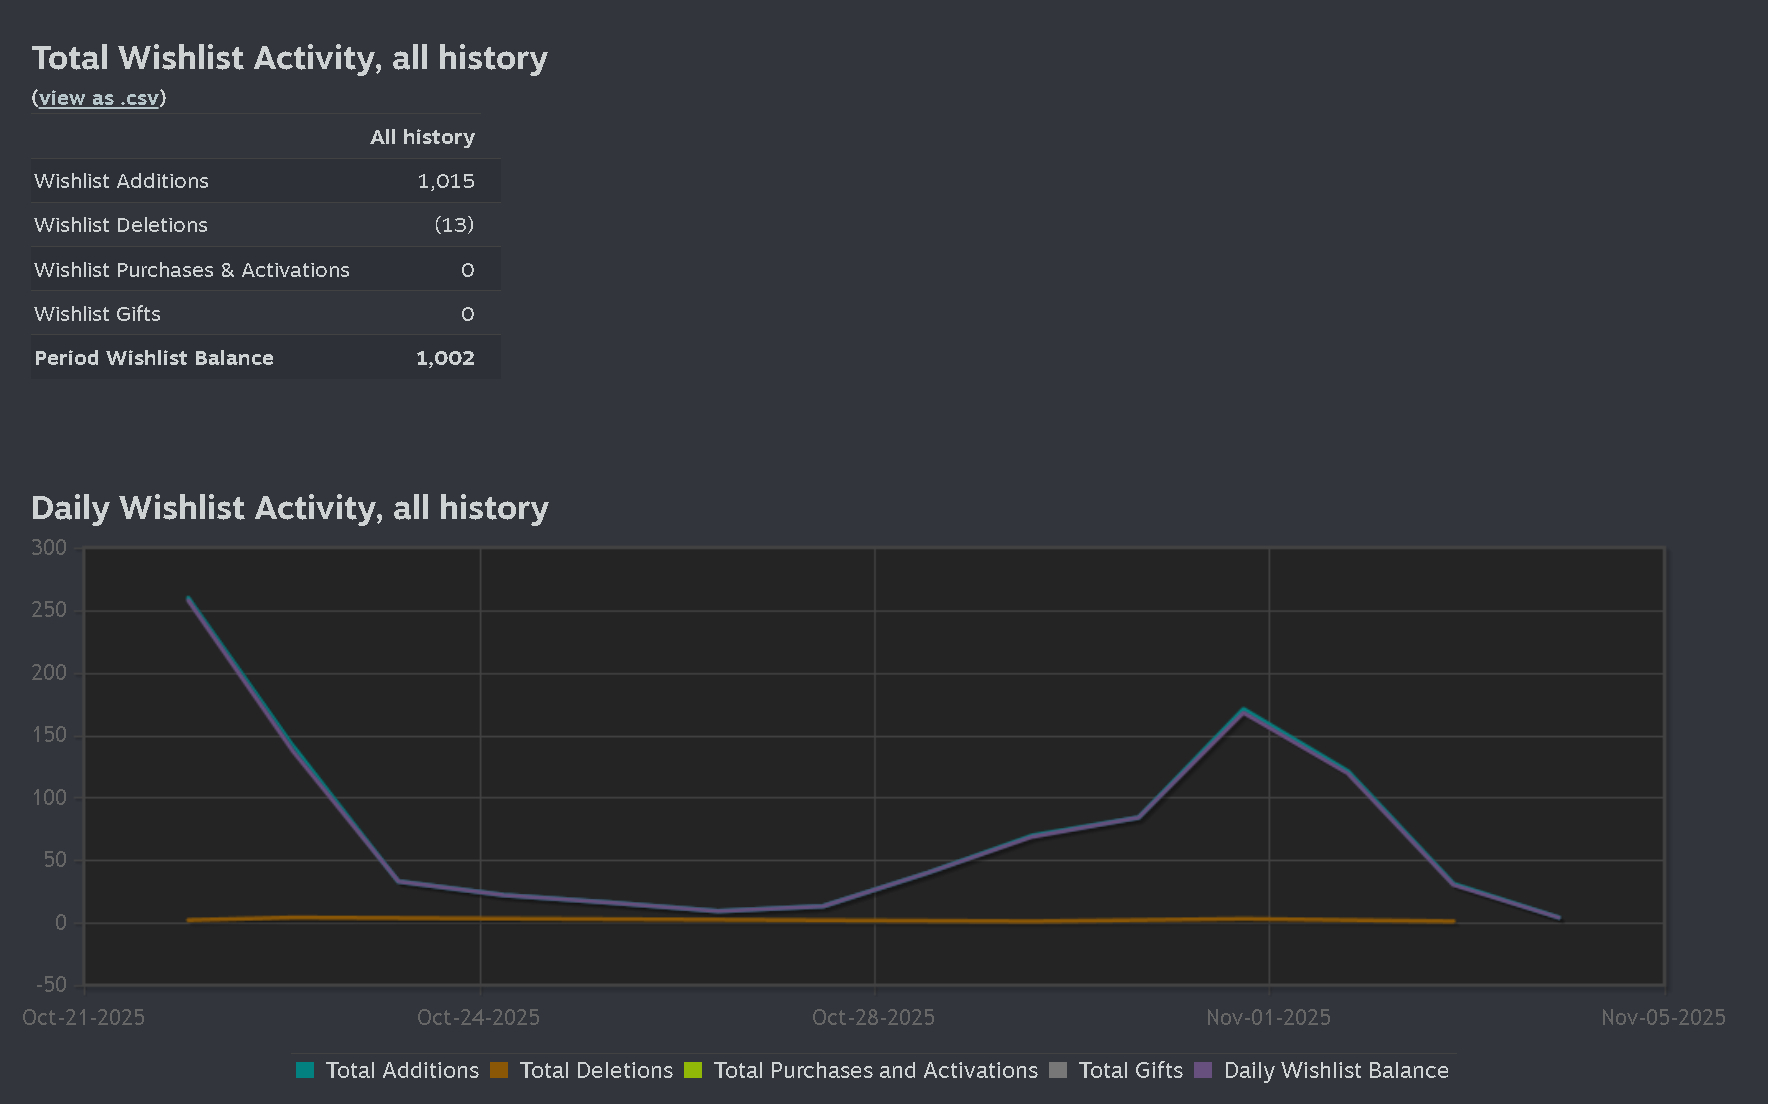This screenshot has height=1104, width=1768.
Task: Toggle the Total Deletions legend label
Action: pos(596,1070)
